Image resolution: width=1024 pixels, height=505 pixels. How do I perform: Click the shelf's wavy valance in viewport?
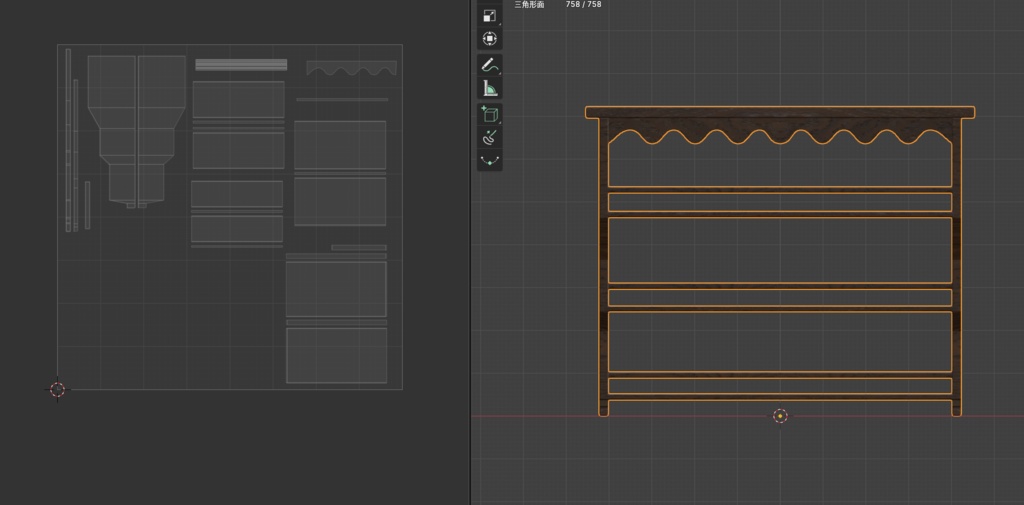point(780,131)
